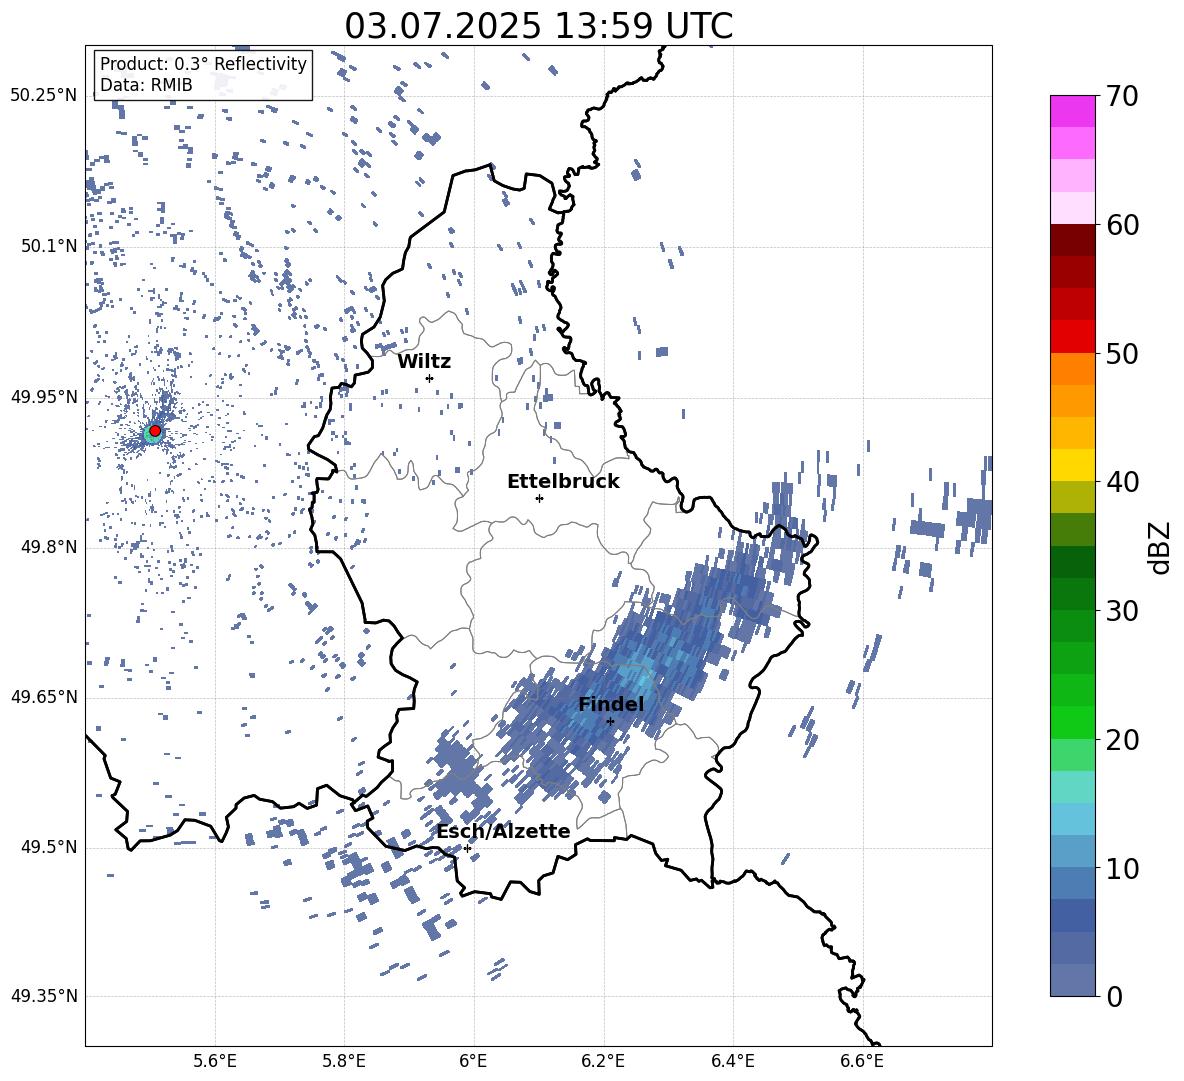Click the 'Data: RMIB' text
This screenshot has height=1081, width=1184.
coord(146,85)
